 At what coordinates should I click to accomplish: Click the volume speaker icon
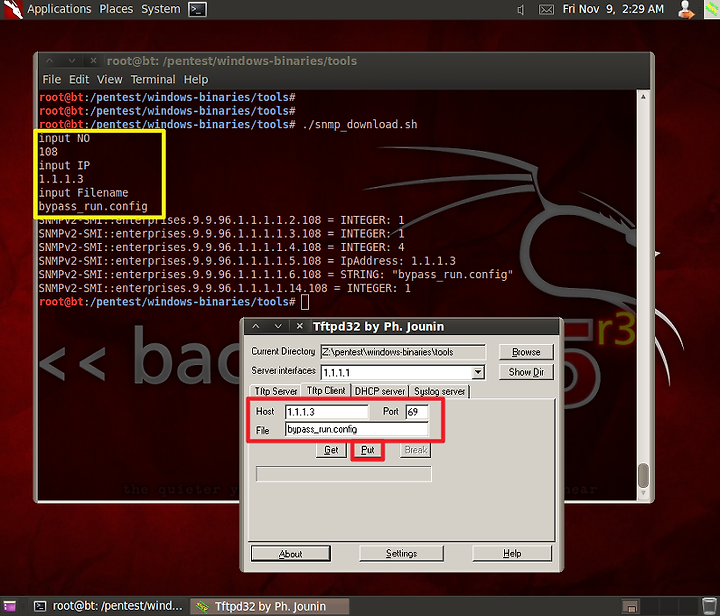coord(520,10)
